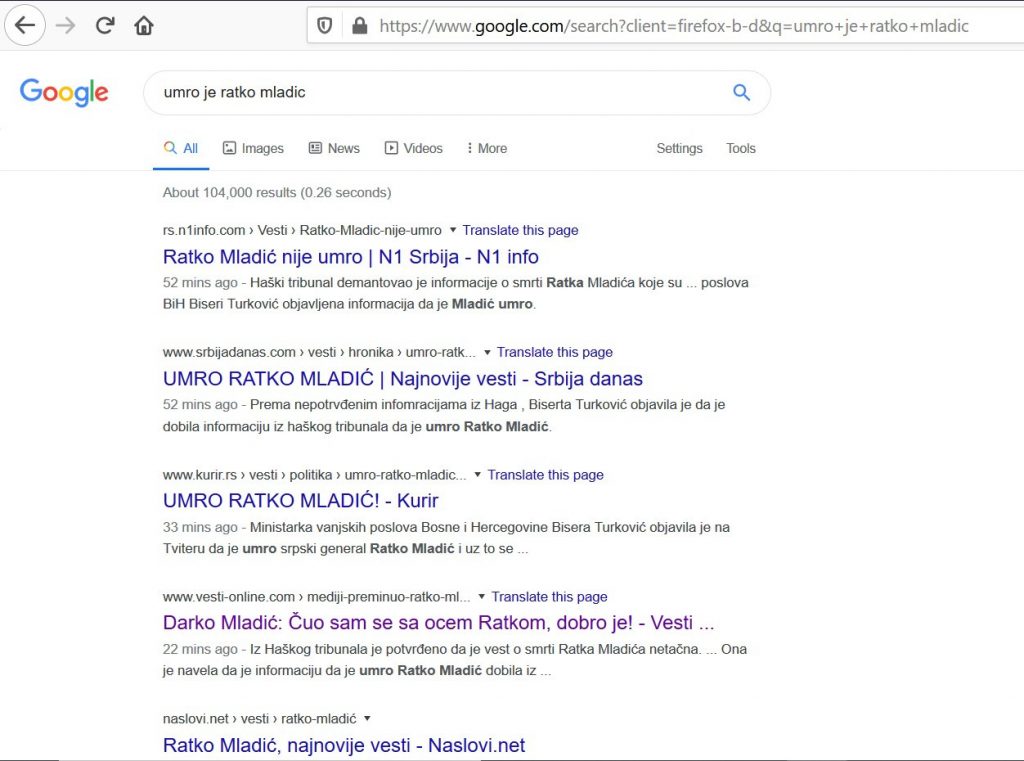This screenshot has height=761, width=1024.
Task: Click the www.vesti-online.com breadcrumb URL
Action: coord(317,596)
